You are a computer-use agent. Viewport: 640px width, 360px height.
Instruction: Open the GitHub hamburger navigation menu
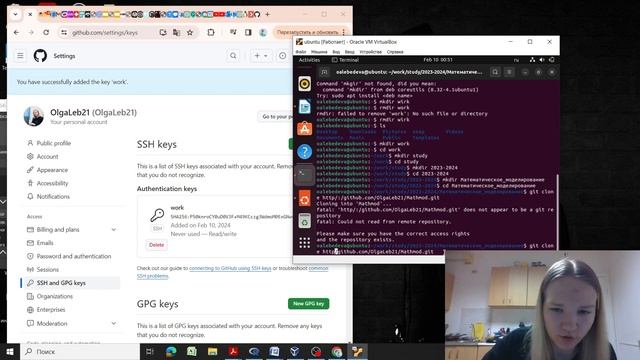pos(20,56)
